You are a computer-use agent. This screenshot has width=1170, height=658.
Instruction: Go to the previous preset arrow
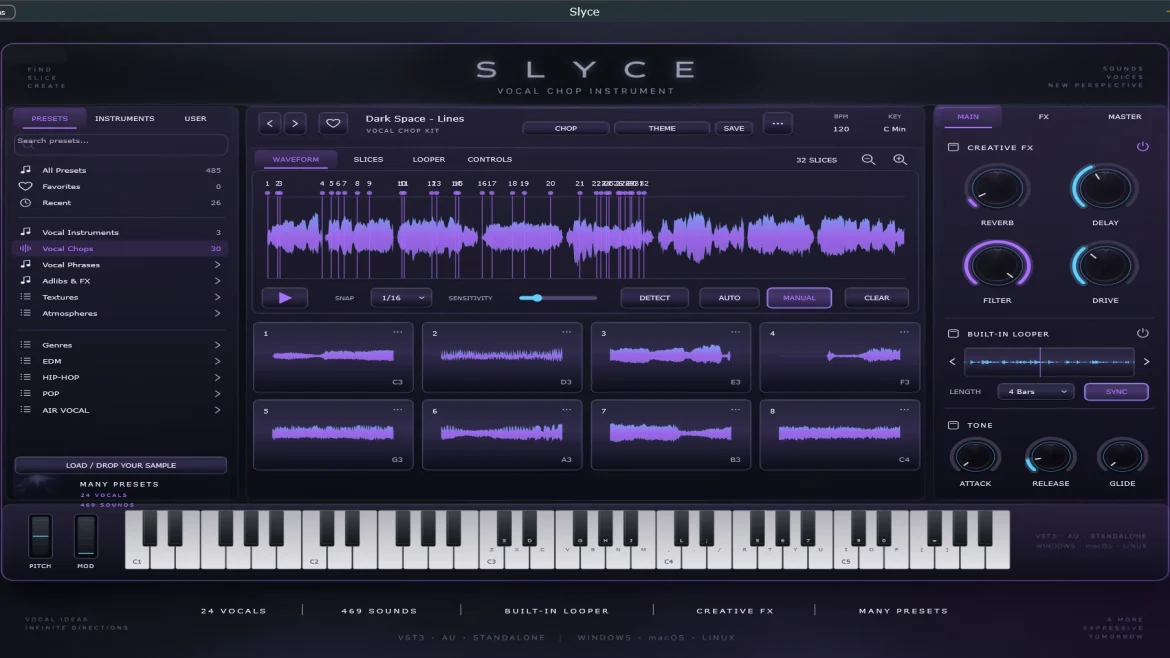coord(270,123)
